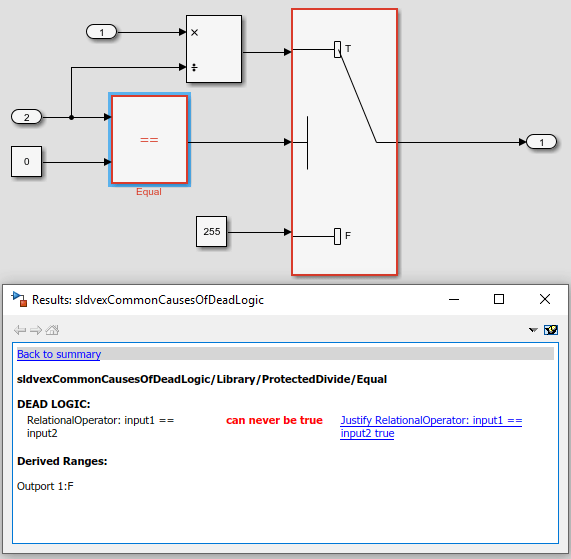Click the highlight icon in results toolbar
571x559 pixels.
tap(551, 330)
